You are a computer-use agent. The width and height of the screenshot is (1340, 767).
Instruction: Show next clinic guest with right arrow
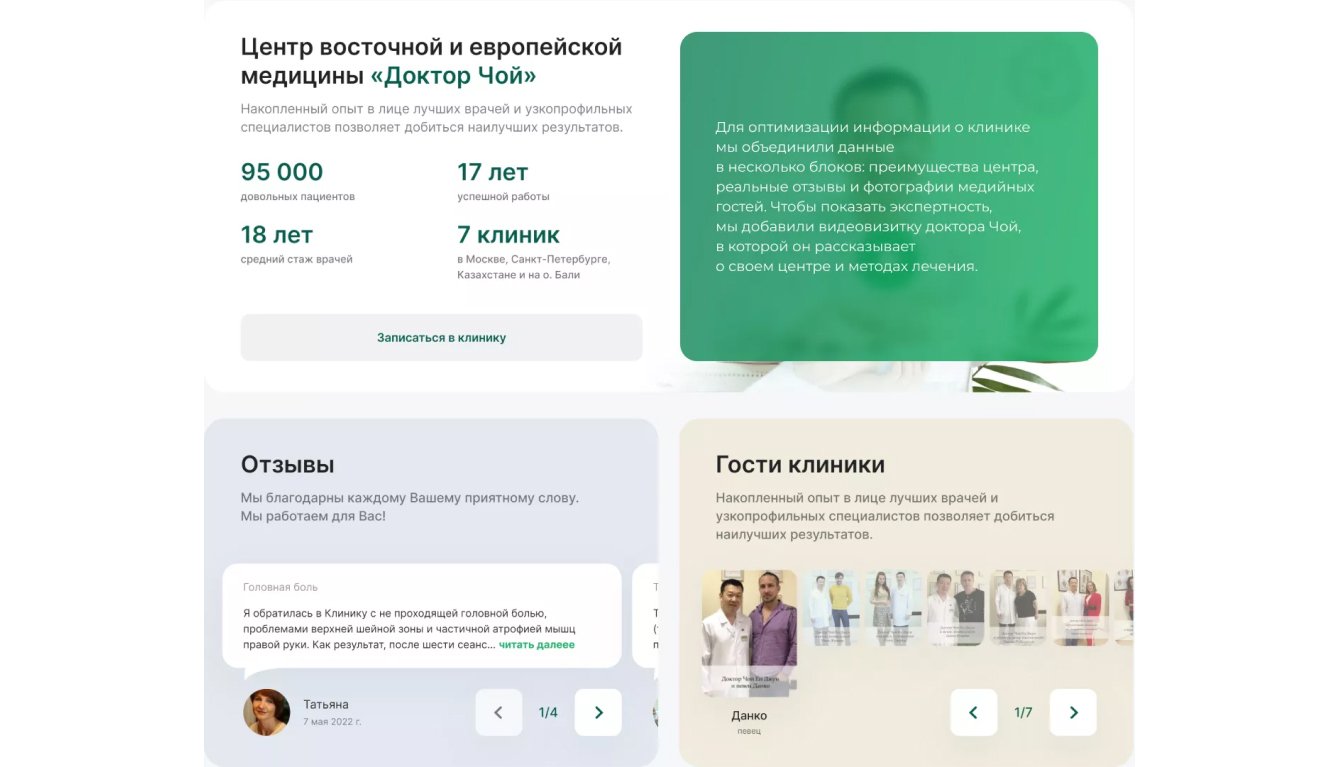coord(1073,712)
